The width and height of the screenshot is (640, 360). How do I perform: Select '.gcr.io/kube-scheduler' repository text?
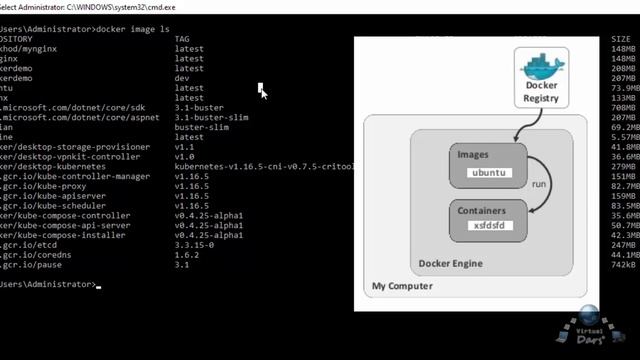[x=53, y=206]
